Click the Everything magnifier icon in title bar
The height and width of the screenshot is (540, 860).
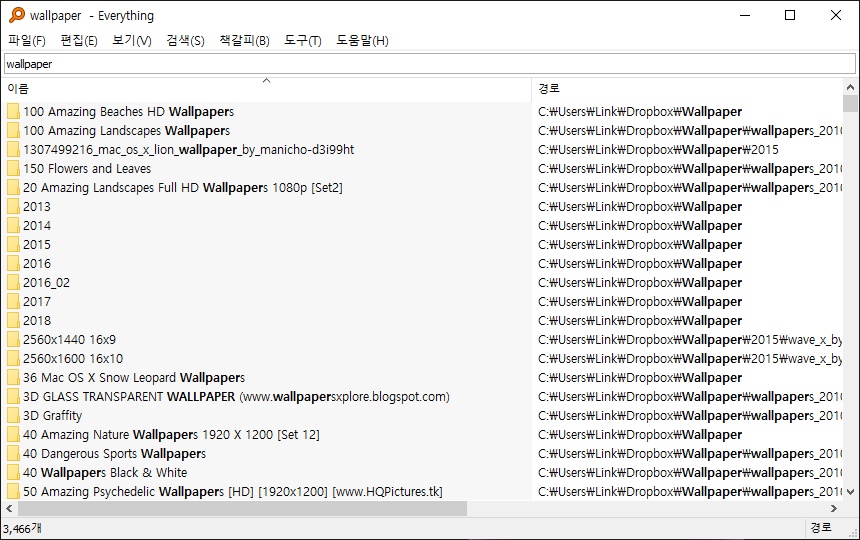17,15
